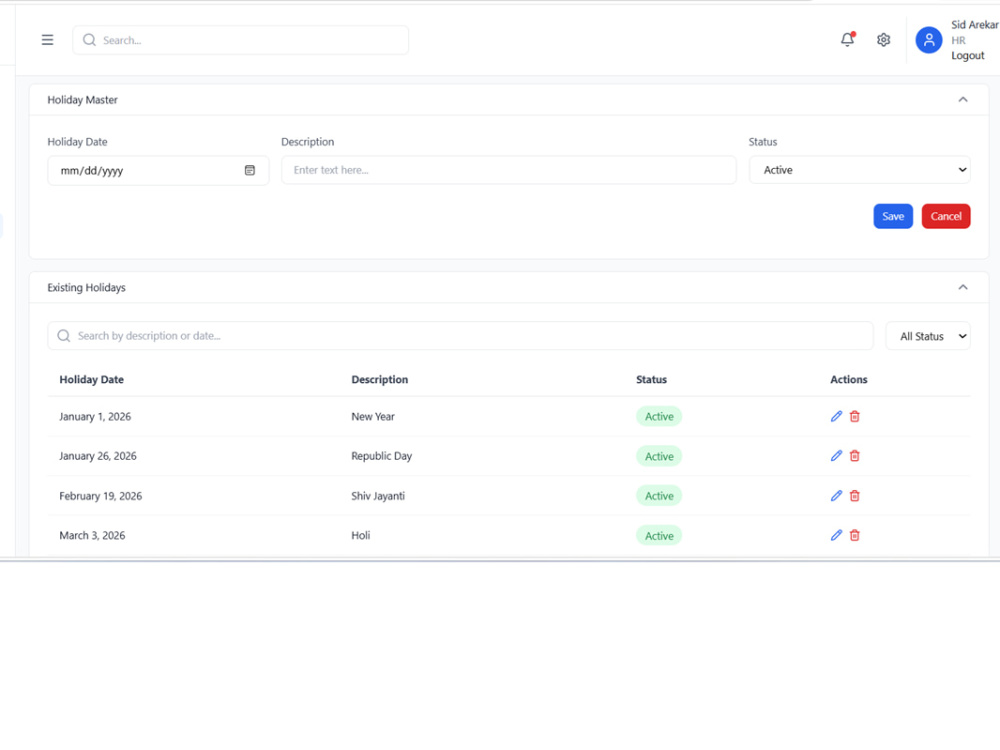Cancel the holiday form
The height and width of the screenshot is (750, 1000).
pos(946,216)
